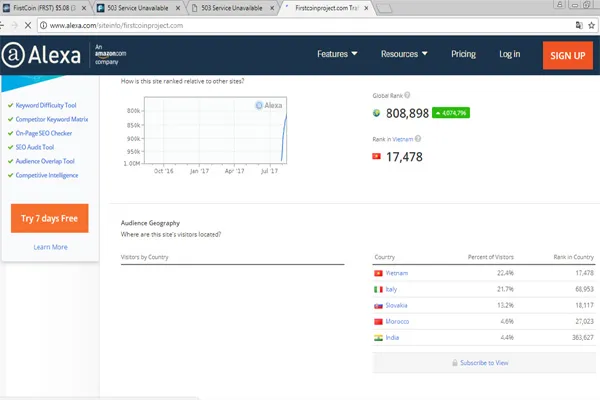Open the On-Page SEO Checker link
Image resolution: width=600 pixels, height=400 pixels.
pos(44,133)
